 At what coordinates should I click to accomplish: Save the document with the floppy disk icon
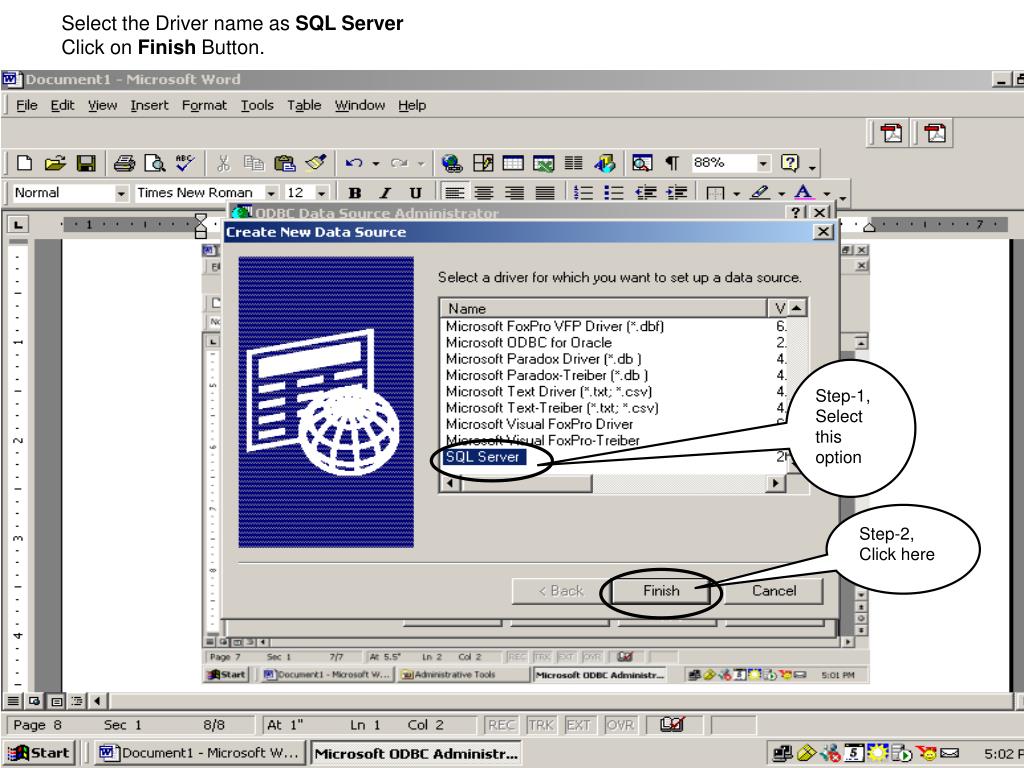pos(86,163)
